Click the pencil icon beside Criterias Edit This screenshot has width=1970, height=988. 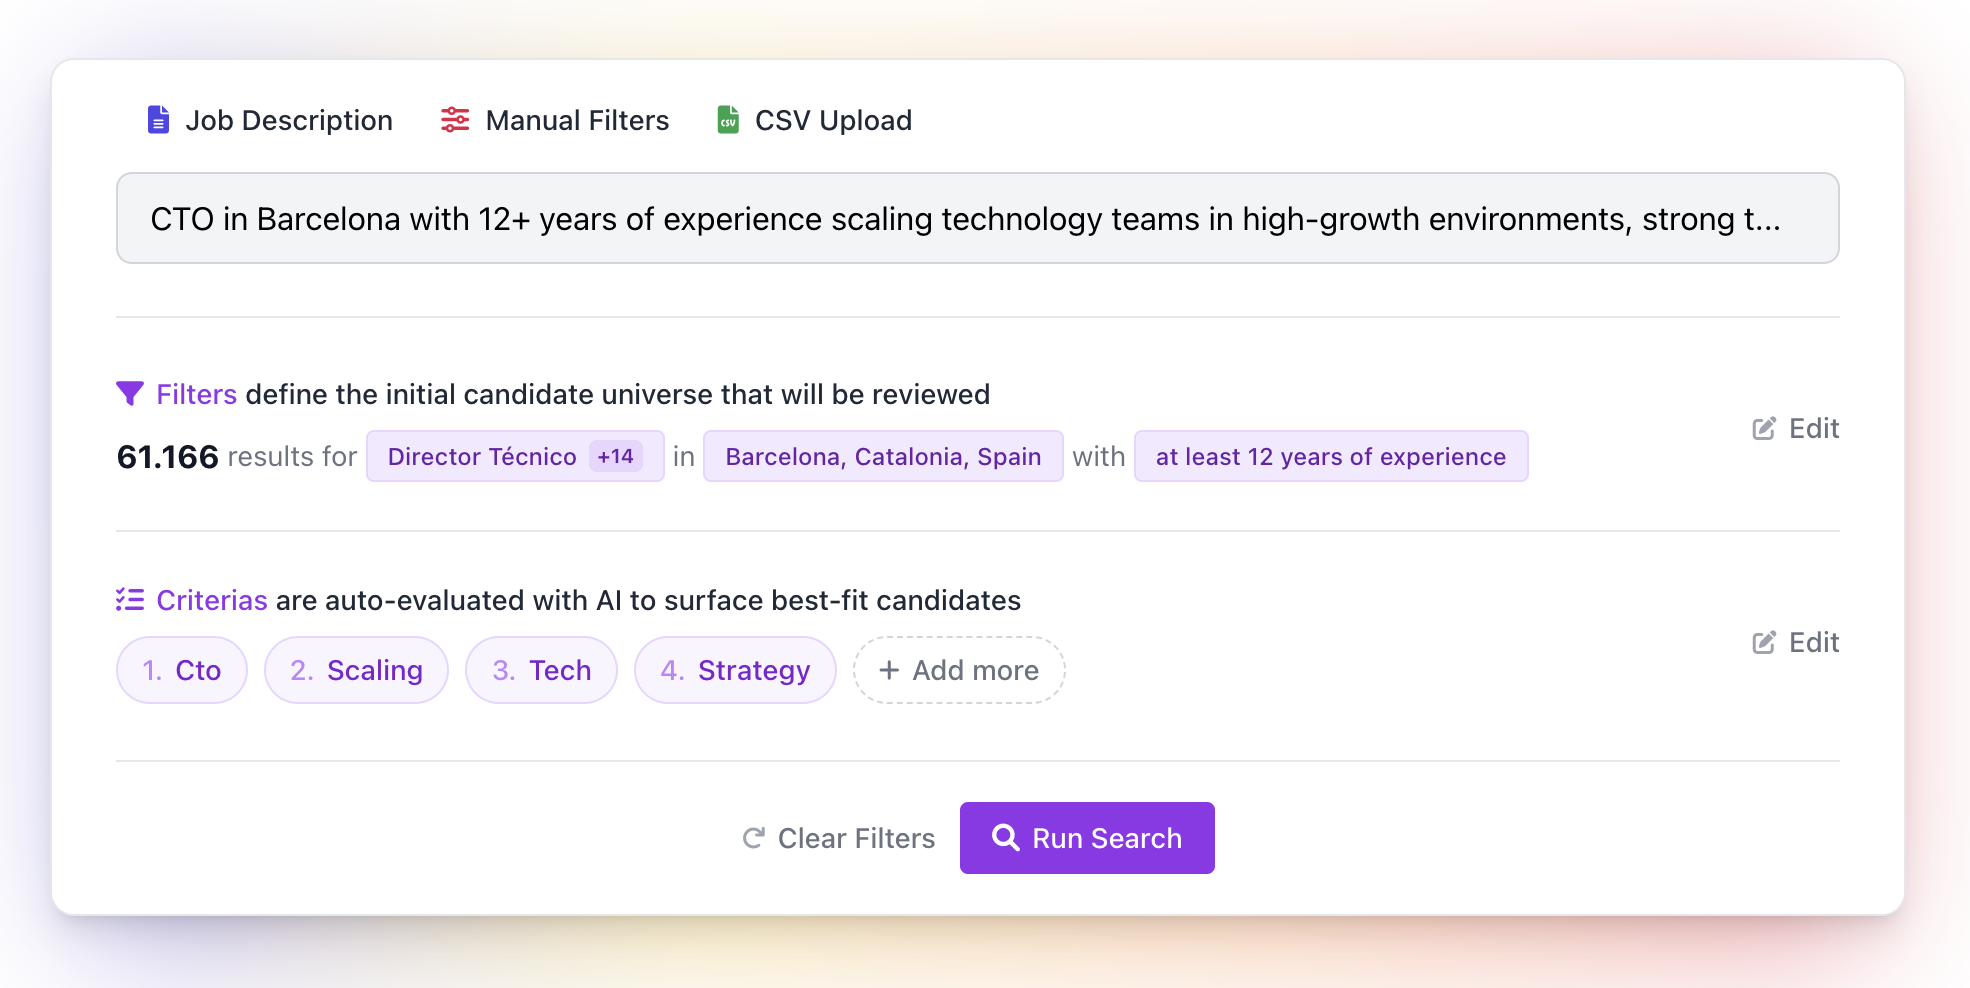coord(1764,643)
